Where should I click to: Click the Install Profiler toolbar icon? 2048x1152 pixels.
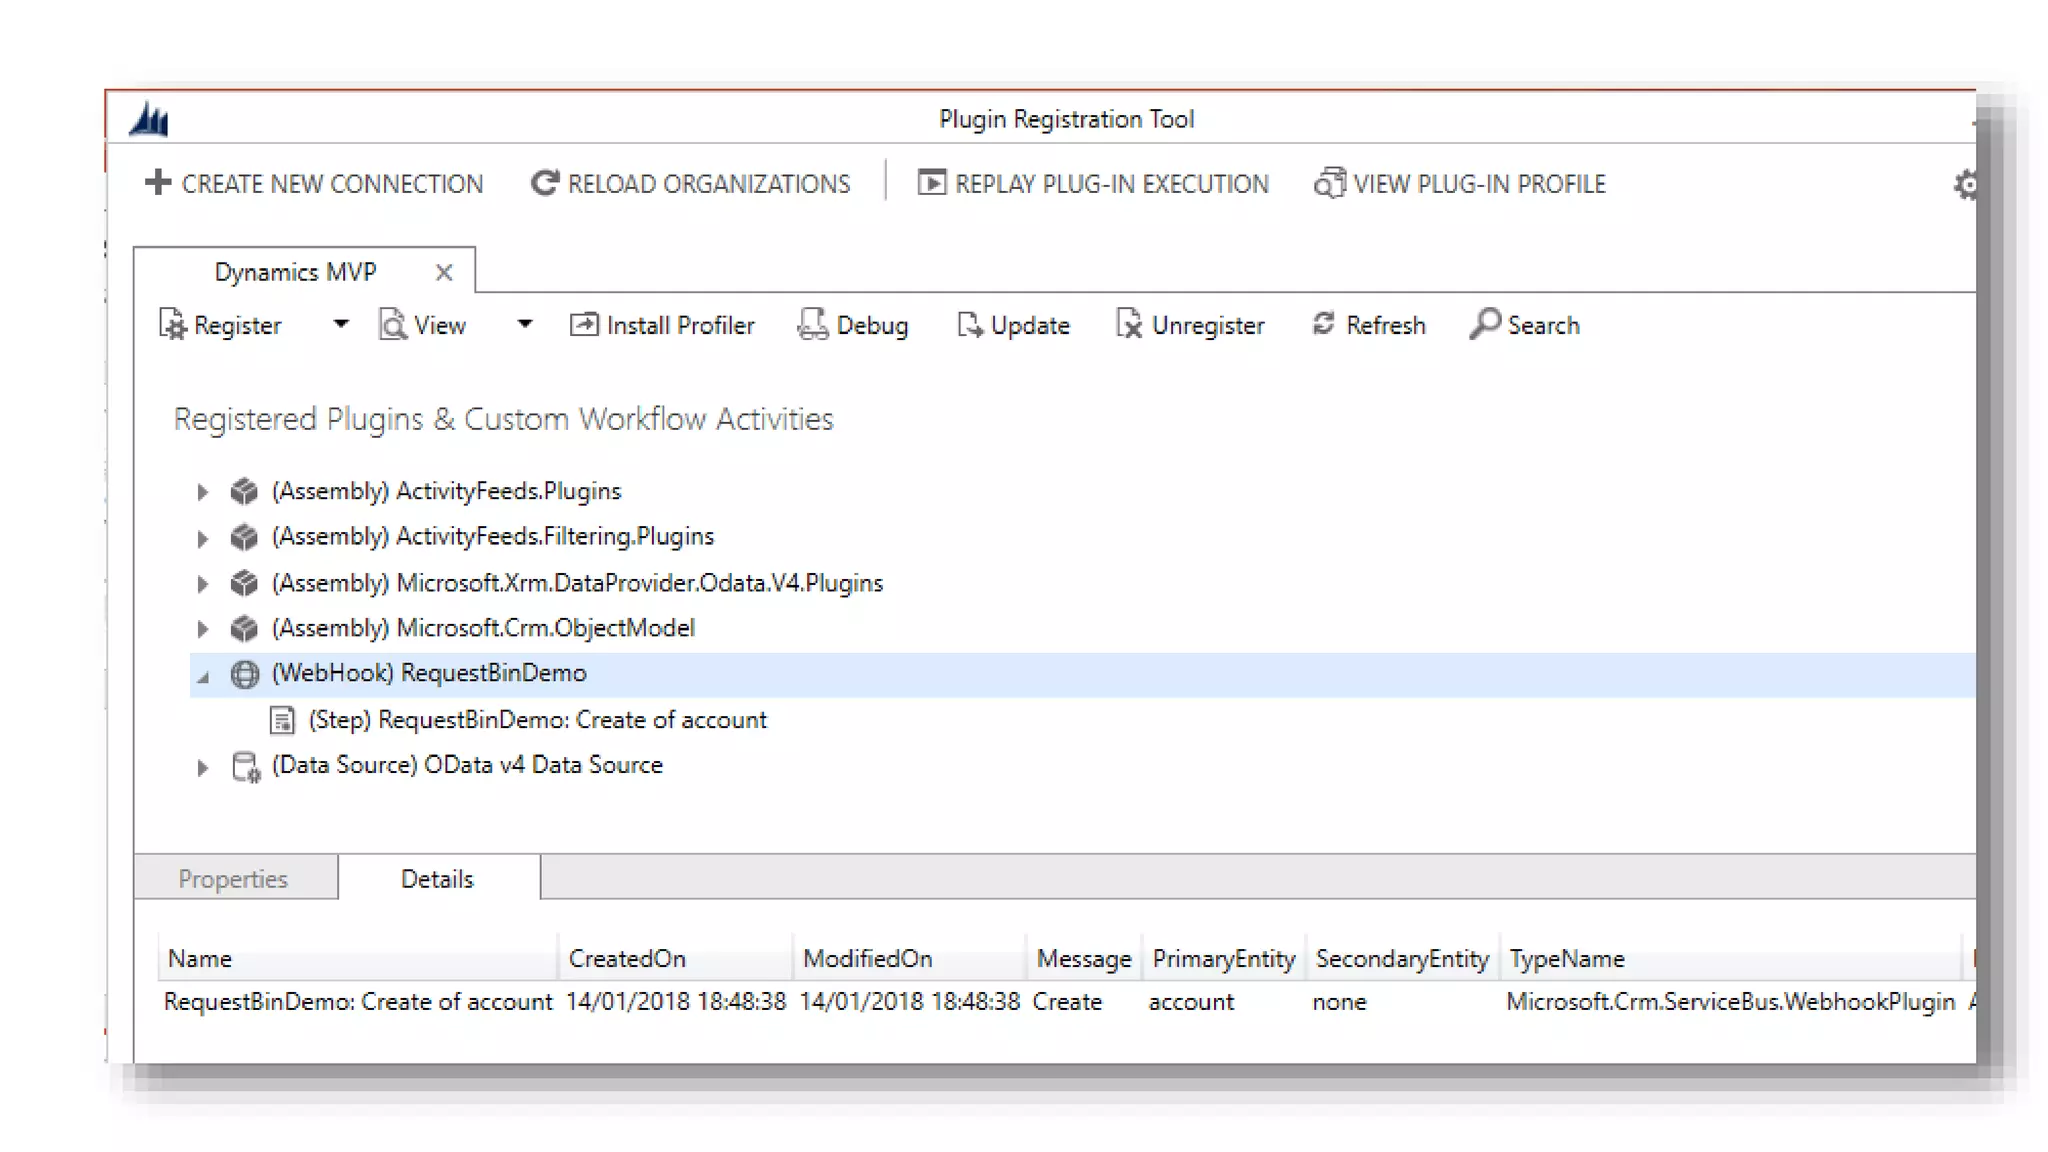coord(583,325)
